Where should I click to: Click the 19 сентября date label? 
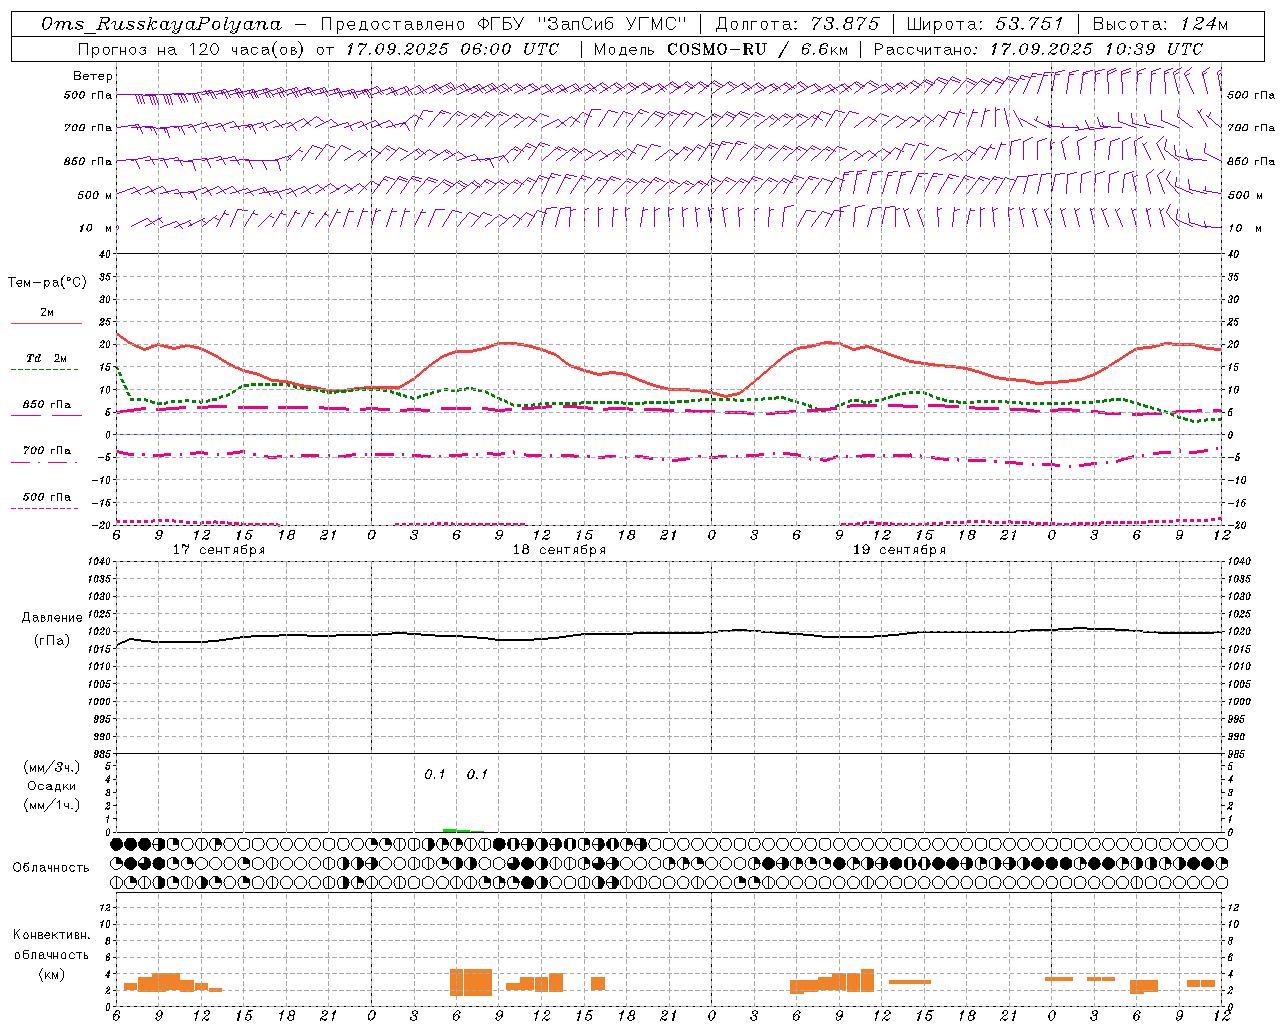pyautogui.click(x=899, y=550)
